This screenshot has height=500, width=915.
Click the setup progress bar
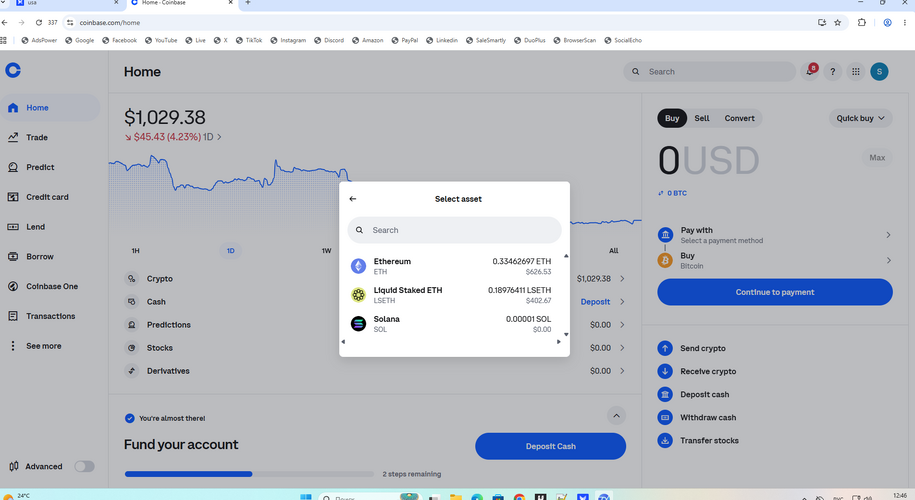point(249,474)
